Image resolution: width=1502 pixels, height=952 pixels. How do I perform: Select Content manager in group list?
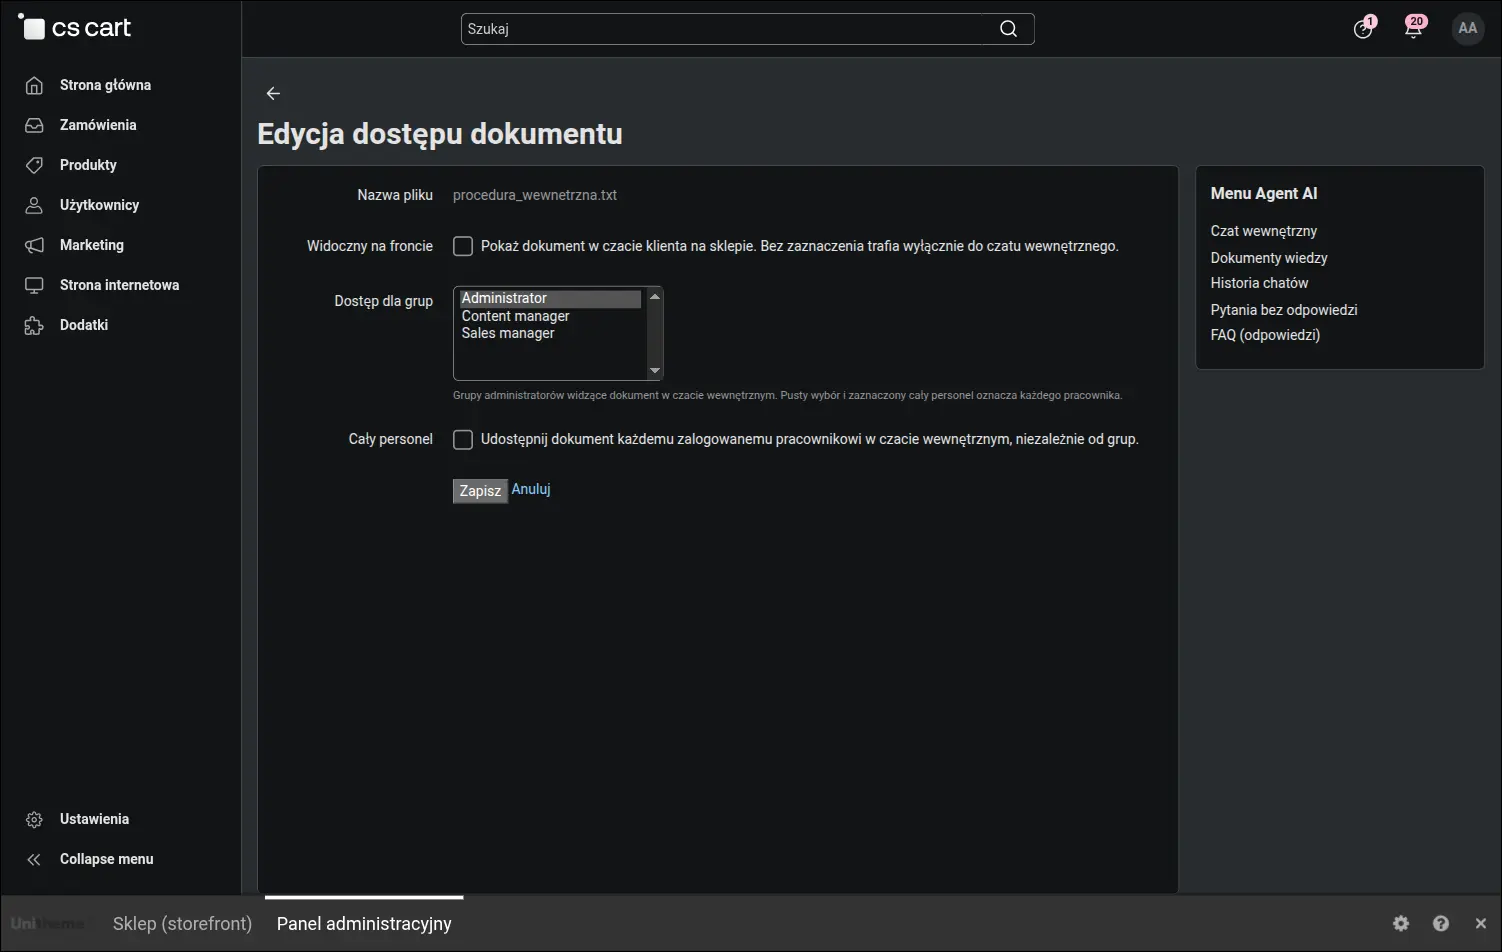click(550, 316)
